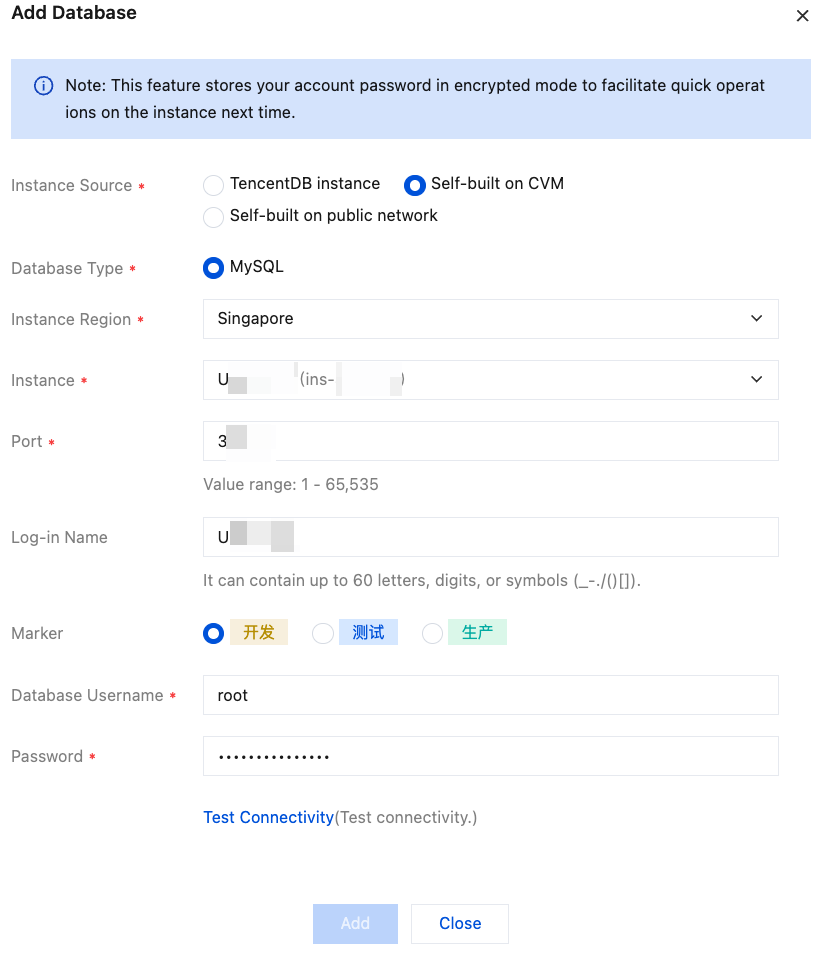Click the Instance Region chevron arrow
The image size is (826, 954).
756,319
